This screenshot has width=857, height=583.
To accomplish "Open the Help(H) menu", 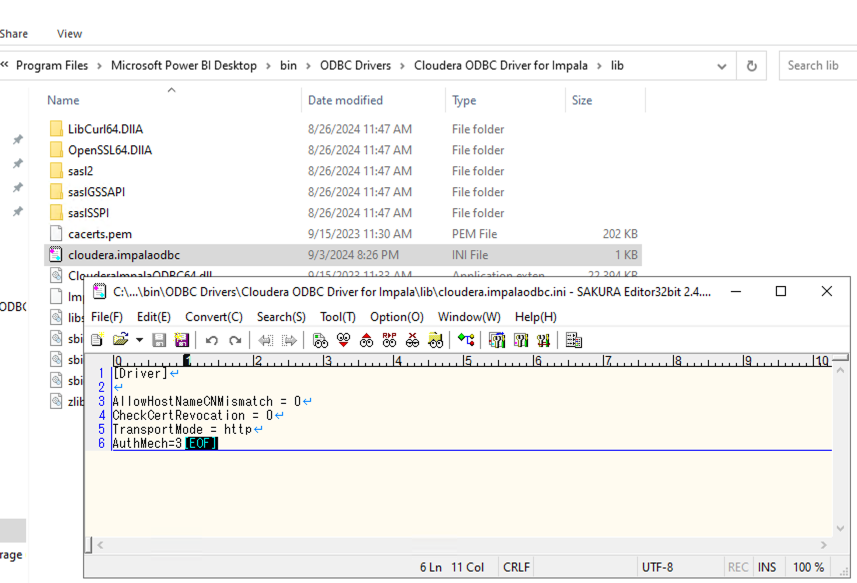I will coord(536,317).
